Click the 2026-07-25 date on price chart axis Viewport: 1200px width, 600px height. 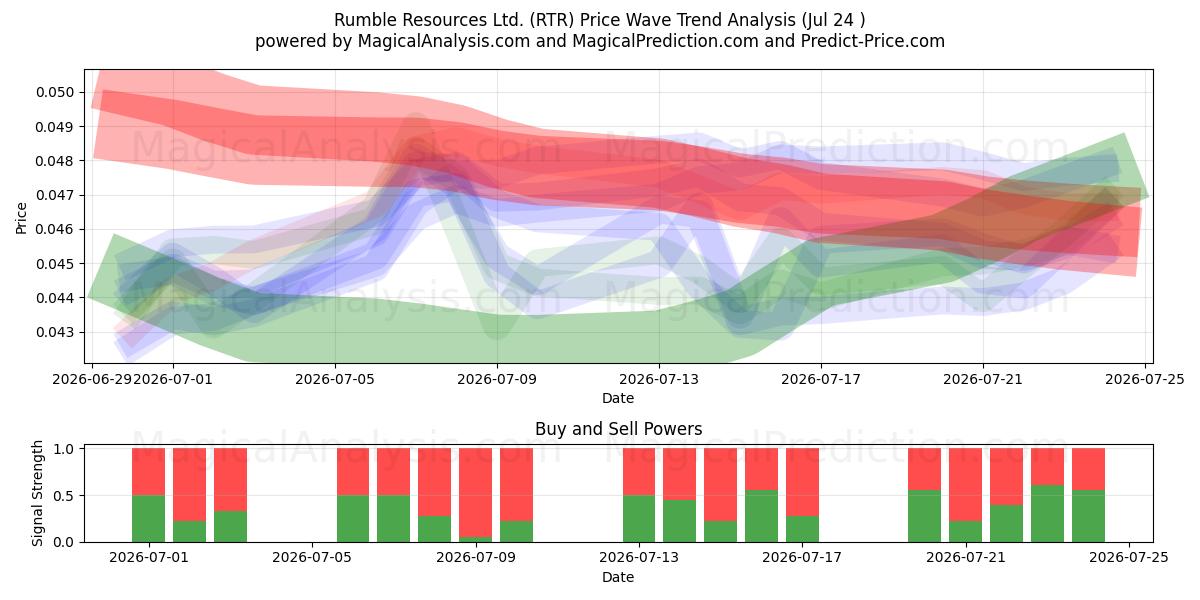tap(1145, 379)
